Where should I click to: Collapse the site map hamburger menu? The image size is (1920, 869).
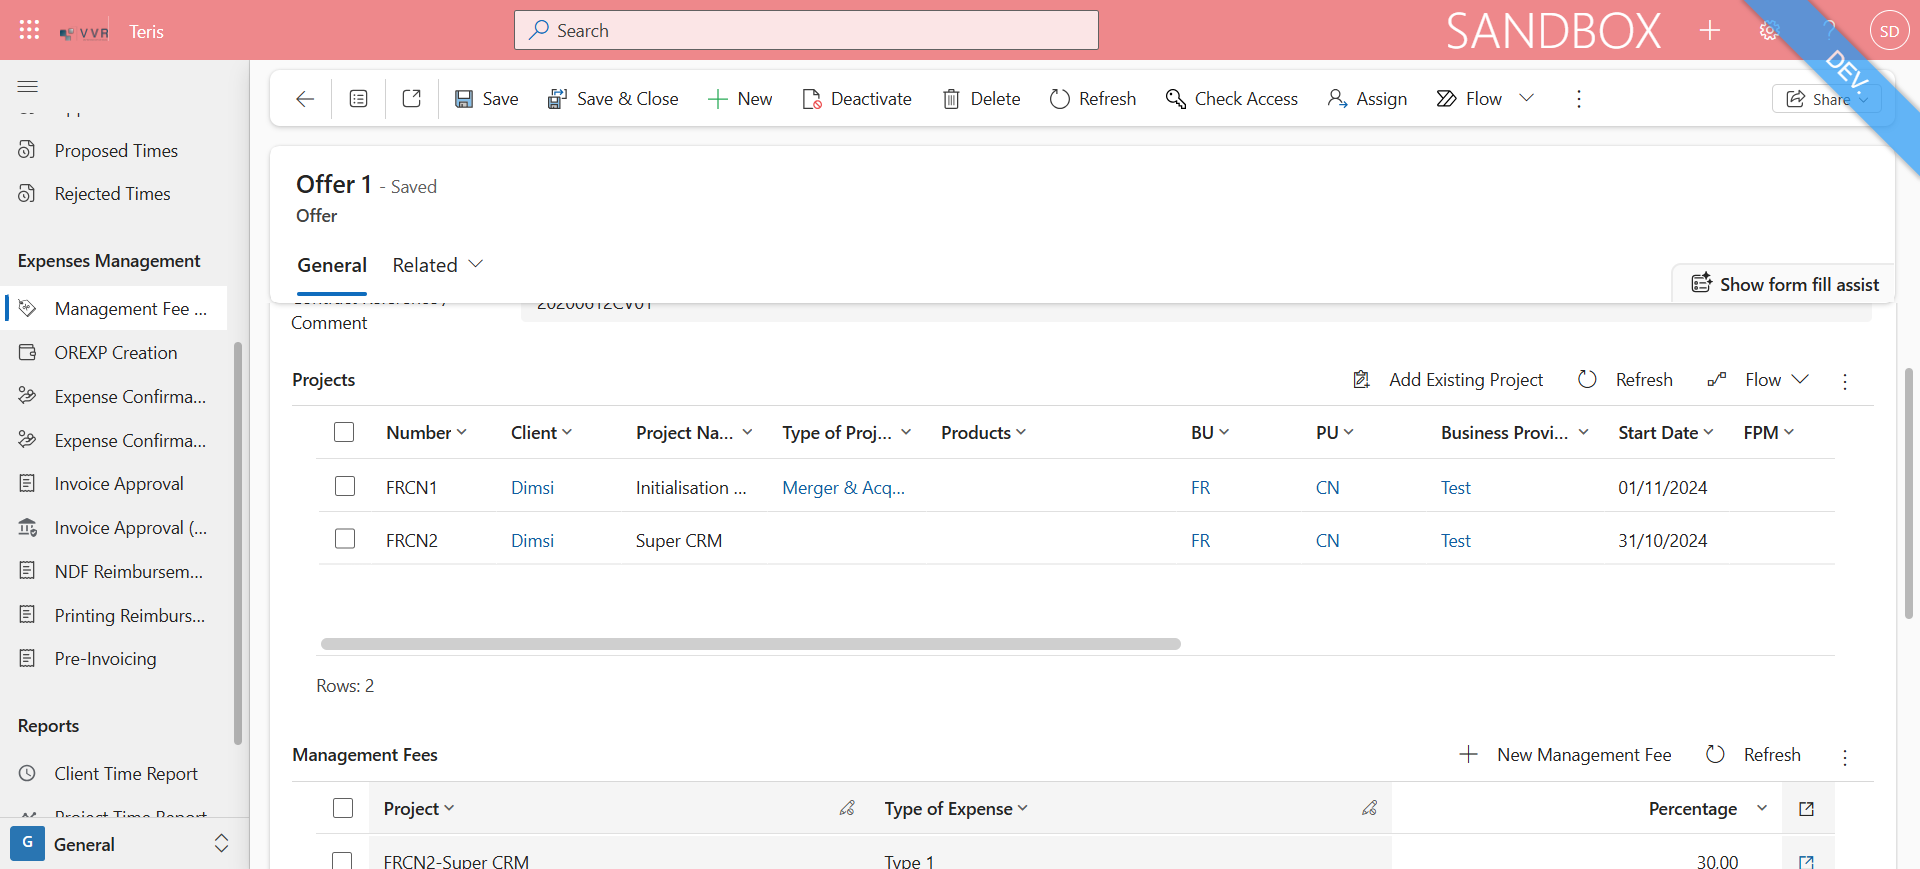pos(28,87)
